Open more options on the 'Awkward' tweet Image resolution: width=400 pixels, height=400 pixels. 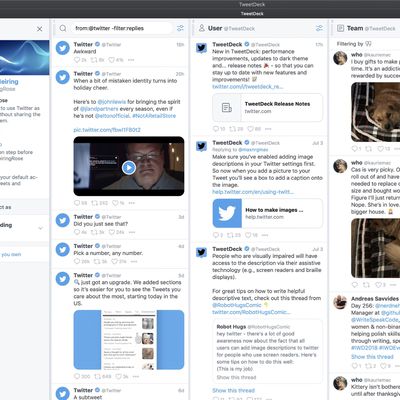(x=131, y=60)
